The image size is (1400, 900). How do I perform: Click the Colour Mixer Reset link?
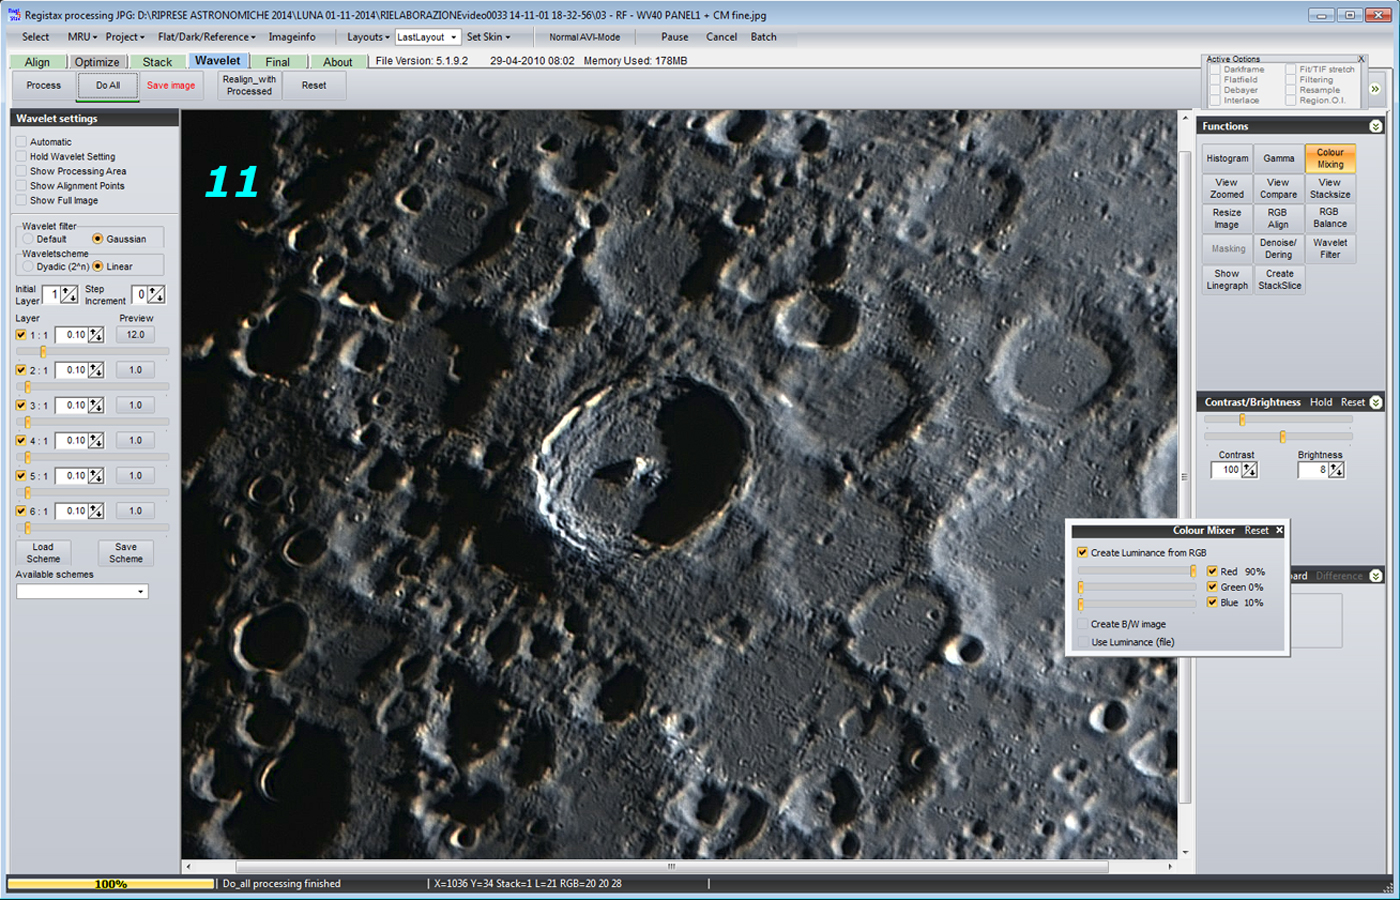click(1256, 531)
